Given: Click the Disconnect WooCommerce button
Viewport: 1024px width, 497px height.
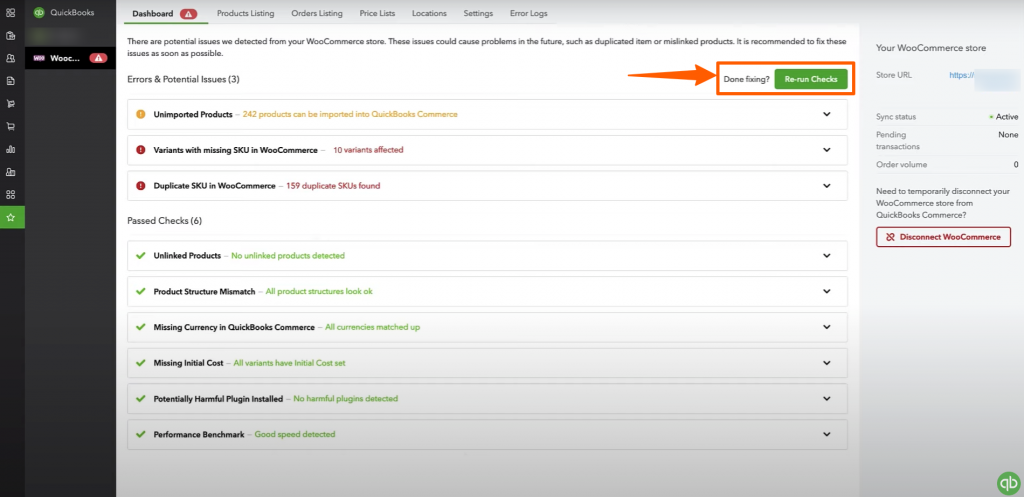Looking at the screenshot, I should (x=943, y=237).
